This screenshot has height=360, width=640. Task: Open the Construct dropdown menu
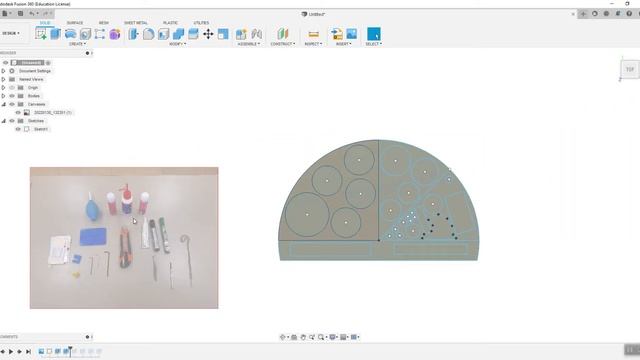tap(282, 44)
